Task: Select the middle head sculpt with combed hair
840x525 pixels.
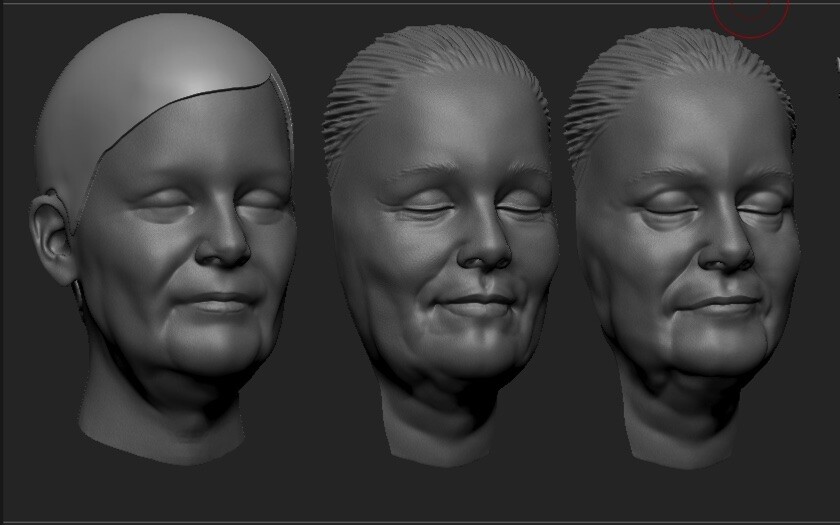Action: coord(440,245)
